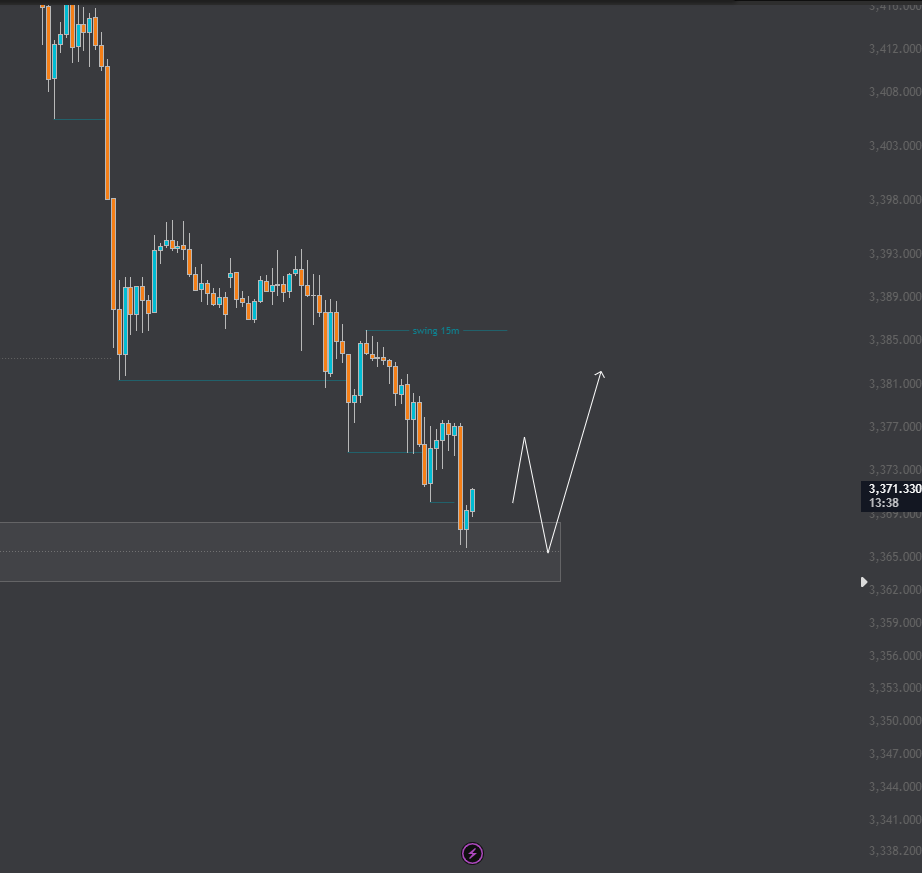The width and height of the screenshot is (922, 873).
Task: Select the gray demand zone rectangle
Action: (x=280, y=566)
